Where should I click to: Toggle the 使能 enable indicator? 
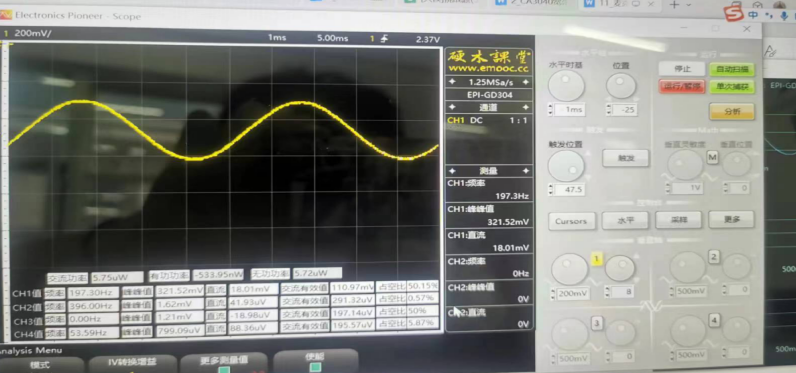click(315, 367)
